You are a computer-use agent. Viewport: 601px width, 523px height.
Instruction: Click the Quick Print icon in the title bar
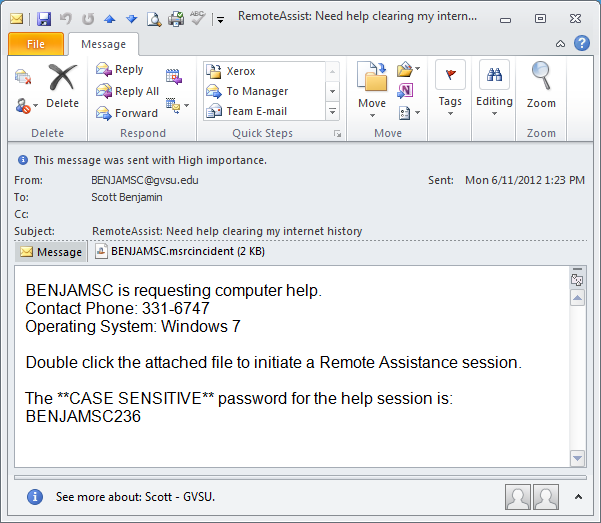point(176,17)
